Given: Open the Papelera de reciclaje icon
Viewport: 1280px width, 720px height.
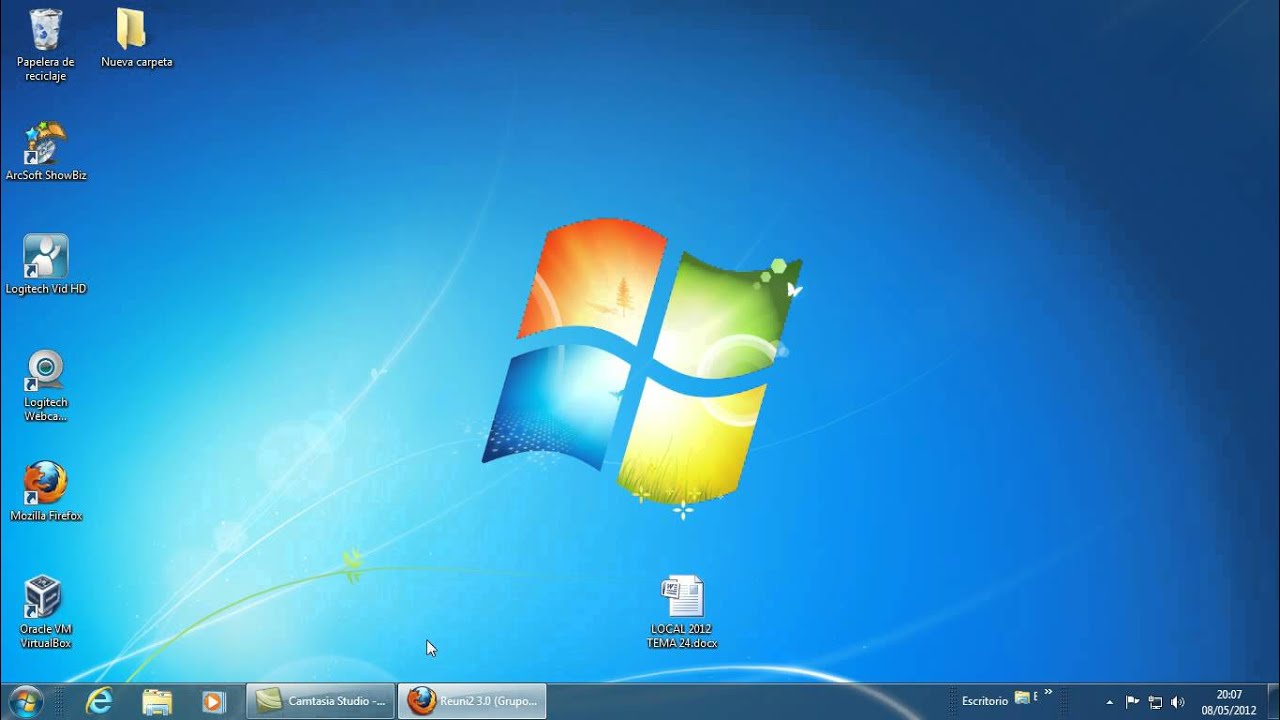Looking at the screenshot, I should pos(45,46).
